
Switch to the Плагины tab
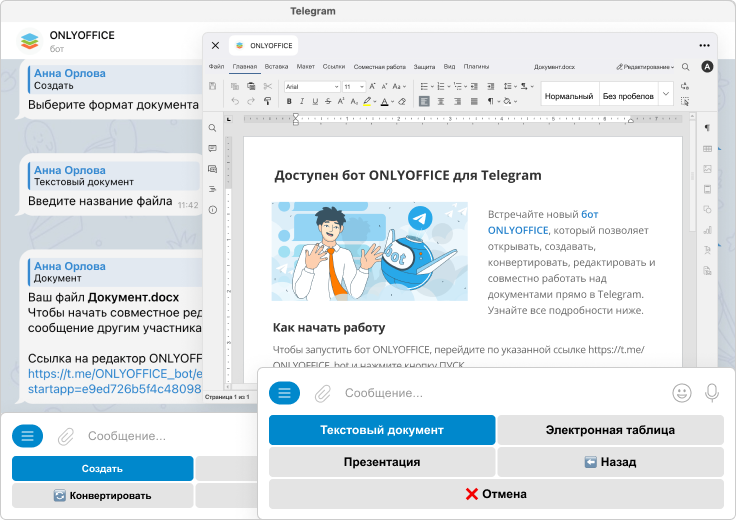(x=476, y=67)
